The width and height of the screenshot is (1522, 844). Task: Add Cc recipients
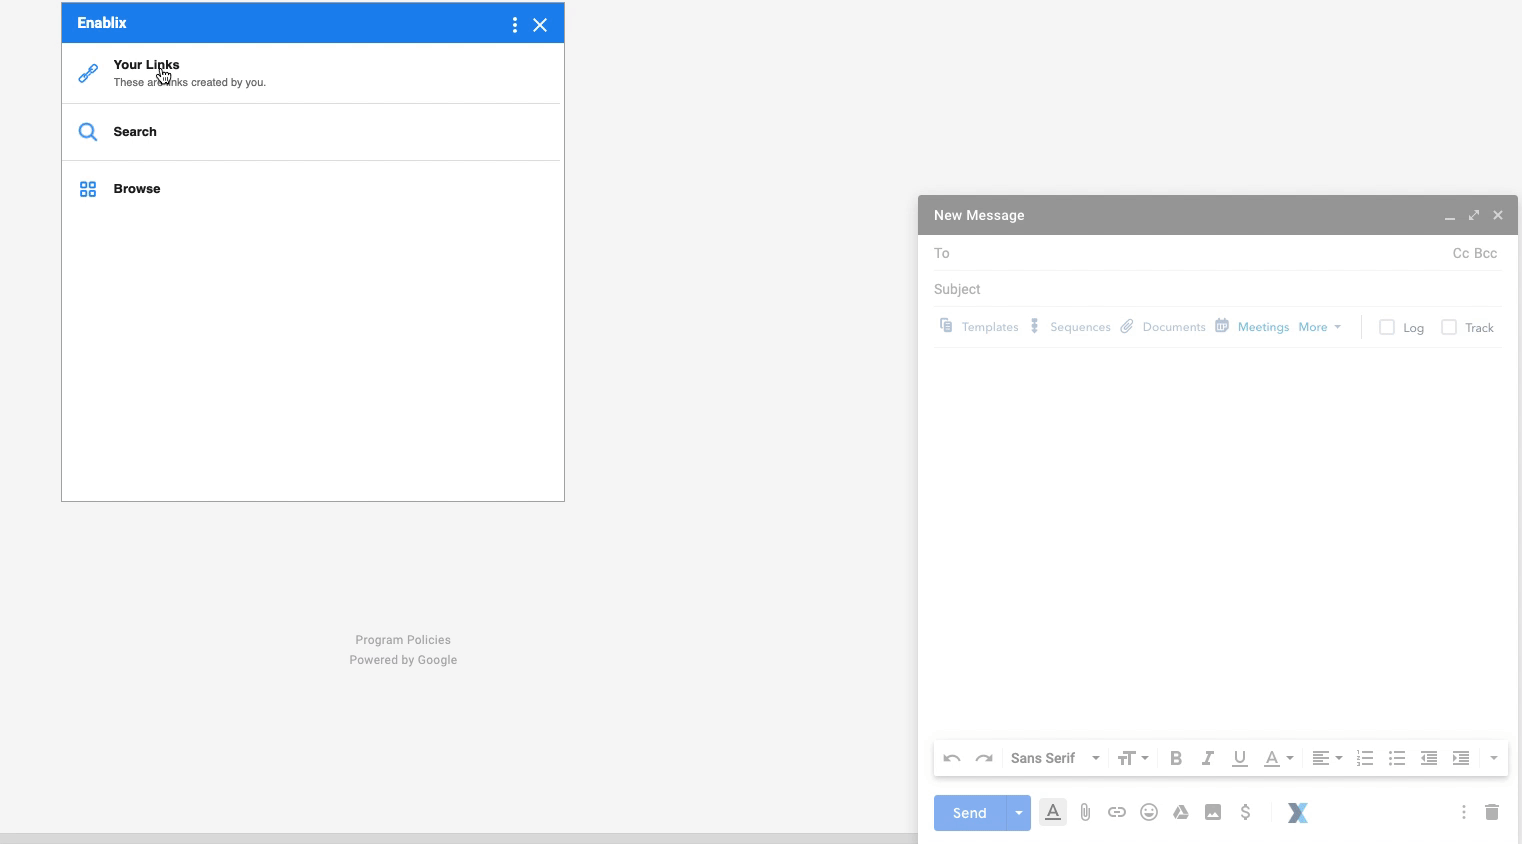1461,253
